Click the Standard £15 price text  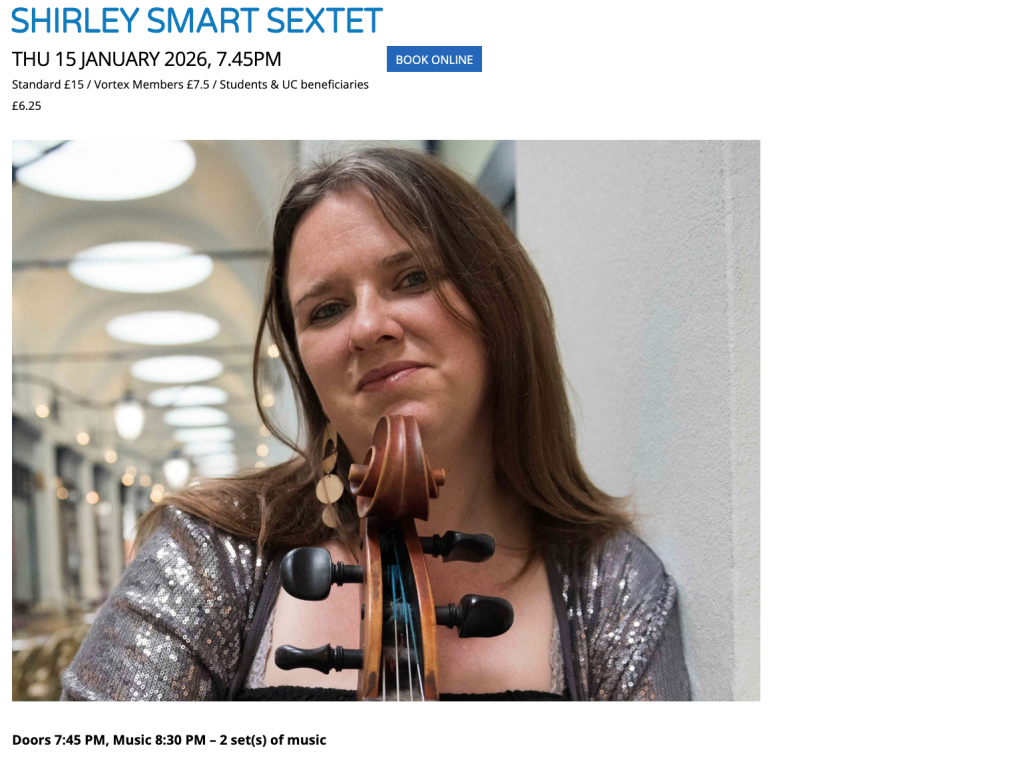coord(48,84)
